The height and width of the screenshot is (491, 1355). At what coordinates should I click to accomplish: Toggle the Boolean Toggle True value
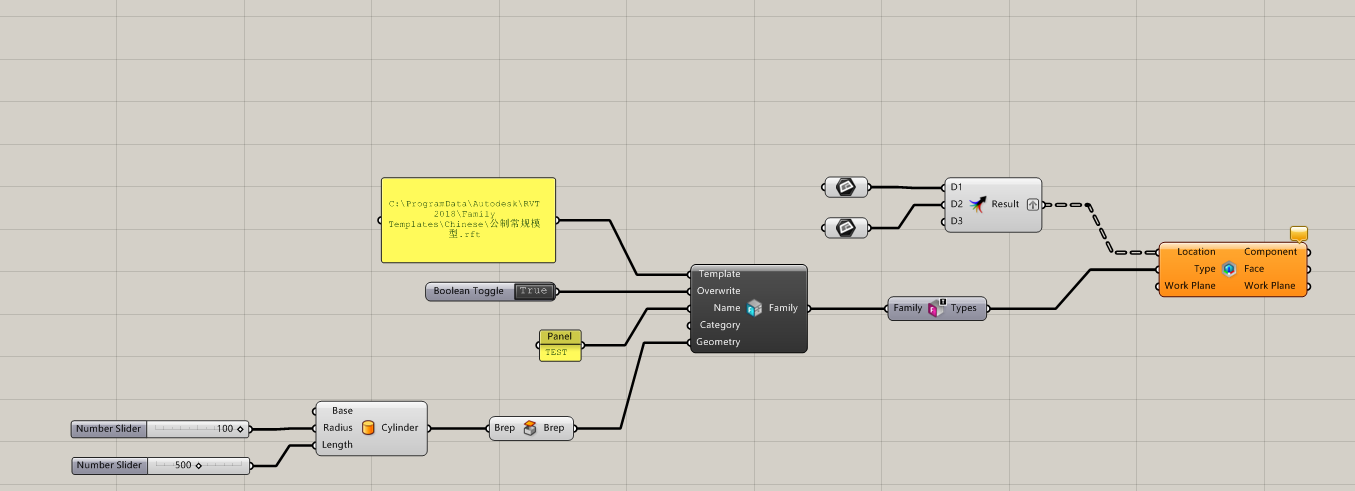point(533,291)
